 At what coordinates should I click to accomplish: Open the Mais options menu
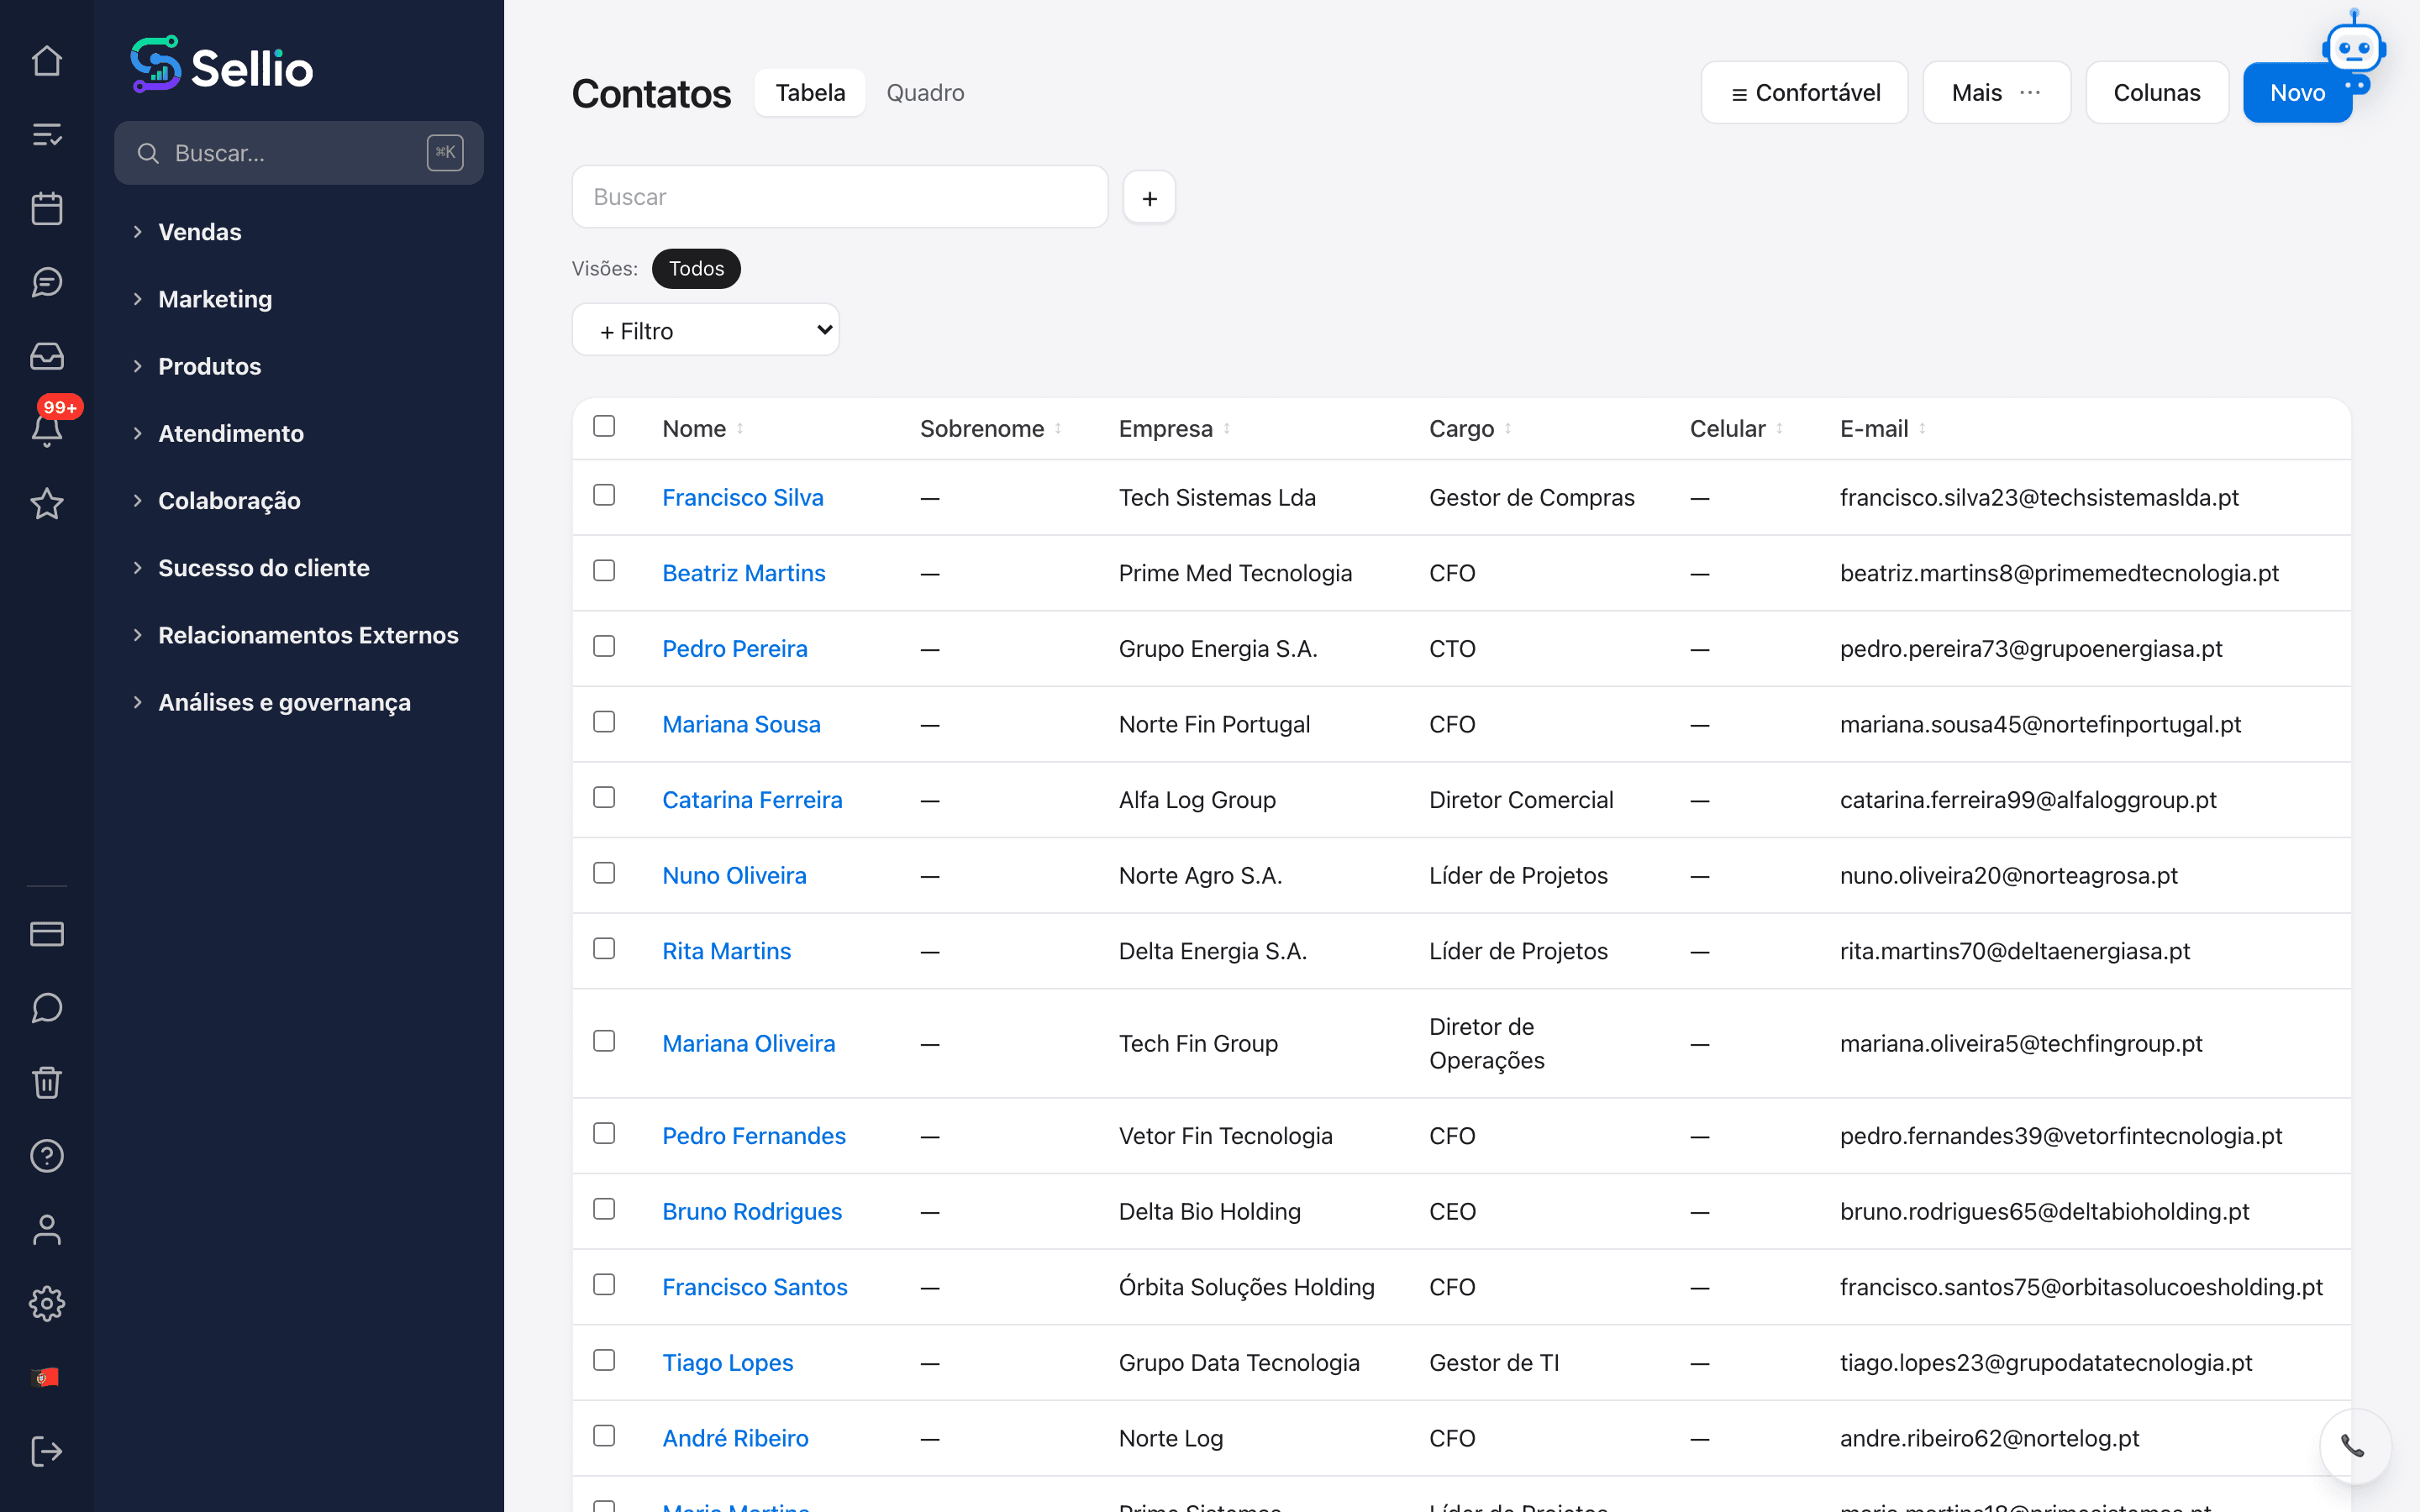point(1996,93)
